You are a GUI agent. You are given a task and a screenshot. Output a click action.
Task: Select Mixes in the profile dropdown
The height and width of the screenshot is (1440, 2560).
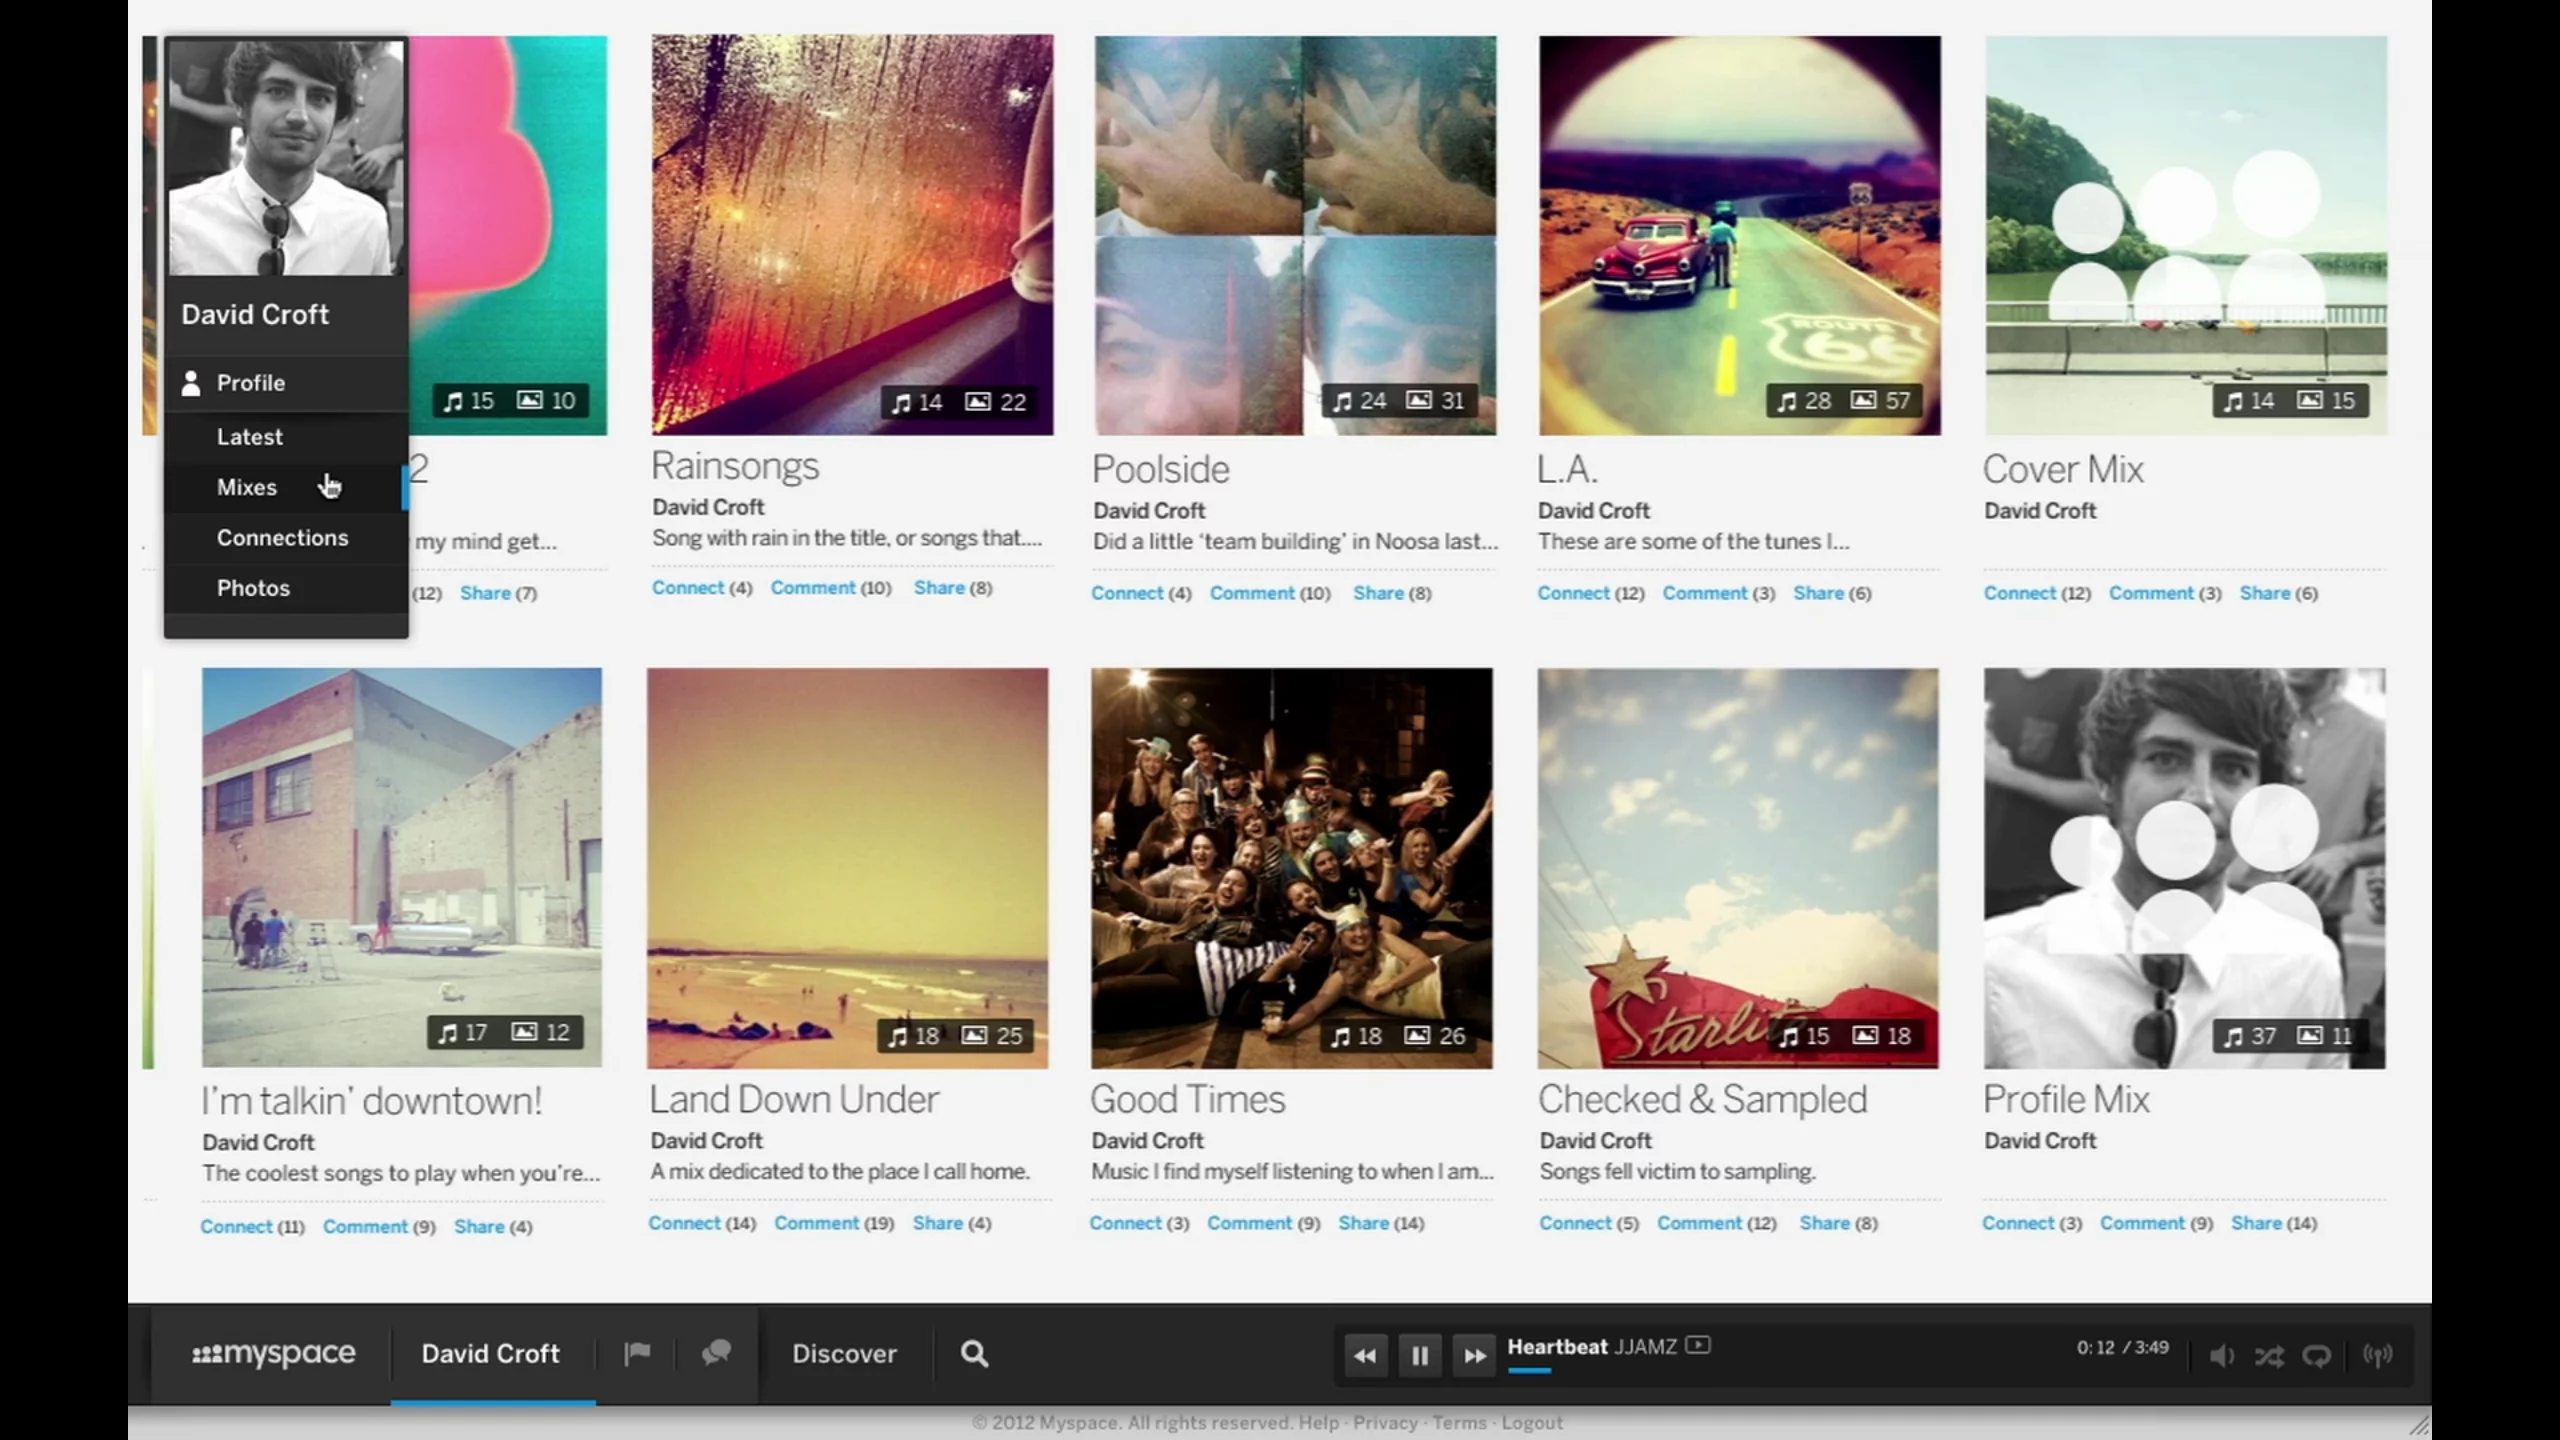pos(246,487)
